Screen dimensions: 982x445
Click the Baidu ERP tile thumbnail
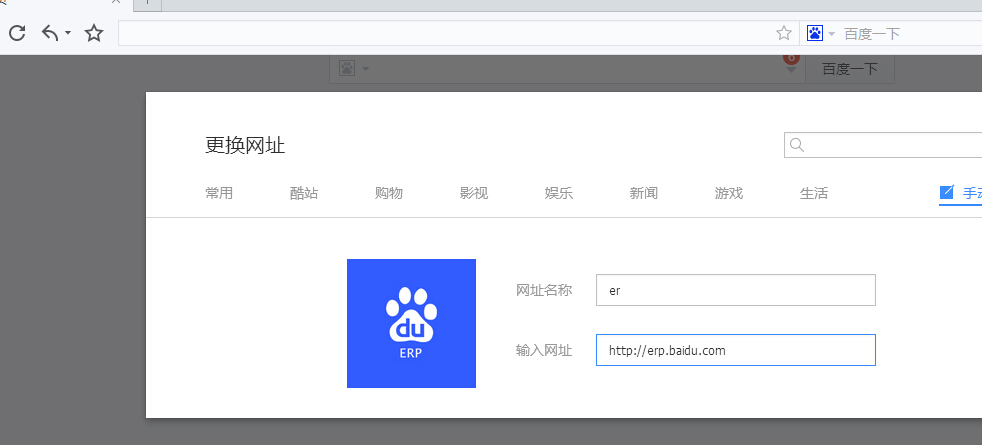pos(411,324)
